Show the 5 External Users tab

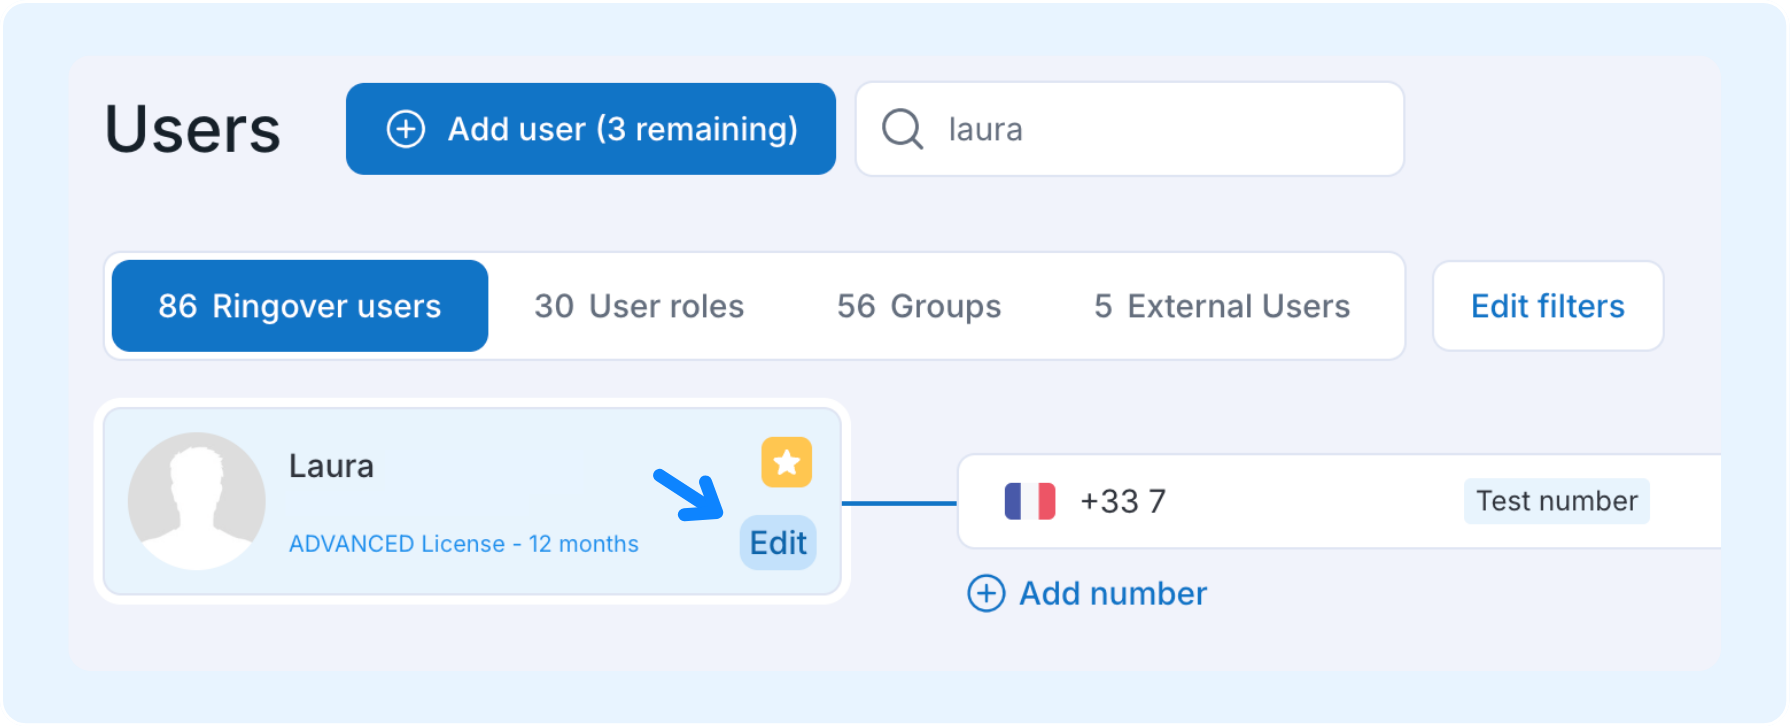[x=1221, y=306]
